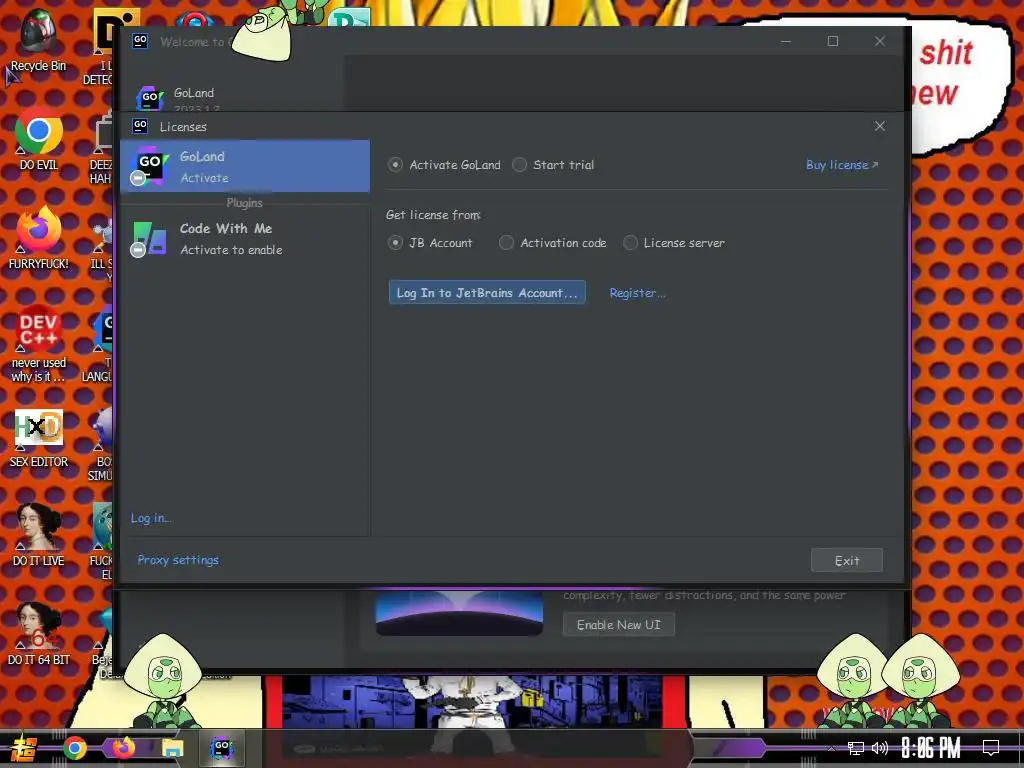Maximize the Welcome to GoLand window
This screenshot has width=1024, height=768.
click(x=833, y=41)
